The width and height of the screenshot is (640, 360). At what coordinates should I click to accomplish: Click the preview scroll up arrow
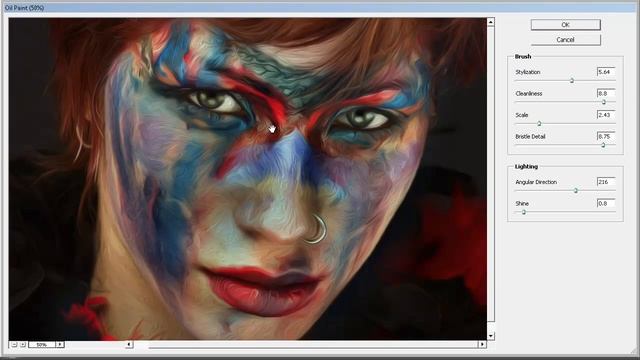pyautogui.click(x=491, y=22)
